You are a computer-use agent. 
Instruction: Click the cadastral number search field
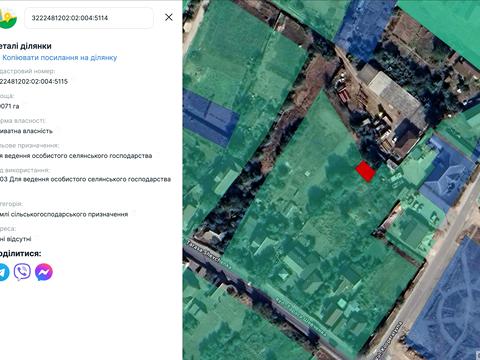coord(89,18)
